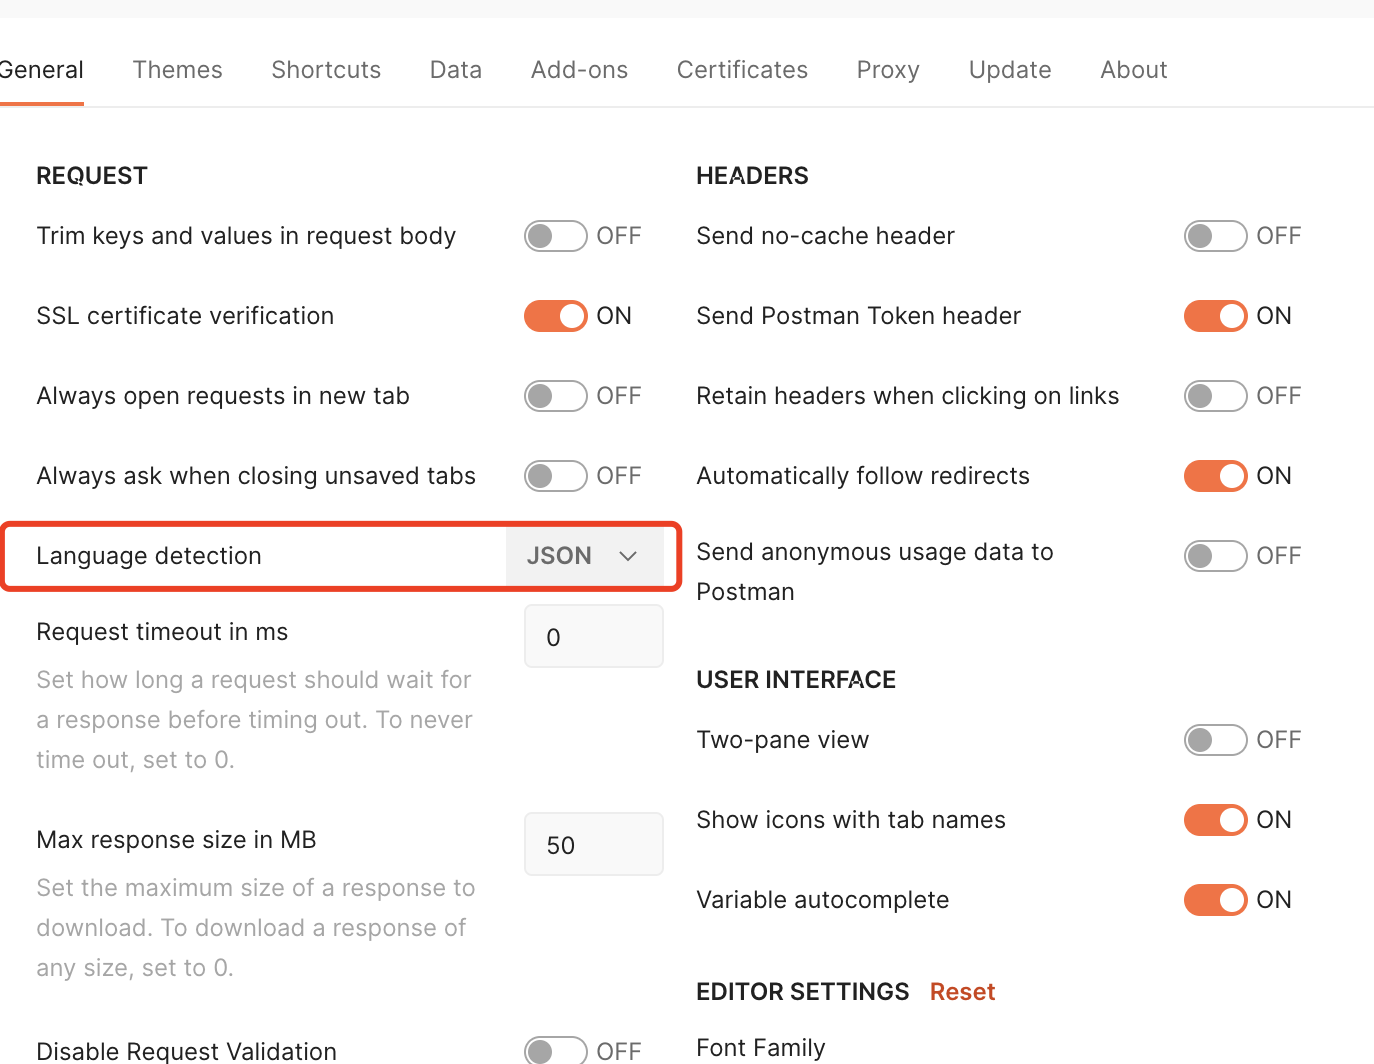
Task: Disable Variable autocomplete
Action: coord(1215,900)
